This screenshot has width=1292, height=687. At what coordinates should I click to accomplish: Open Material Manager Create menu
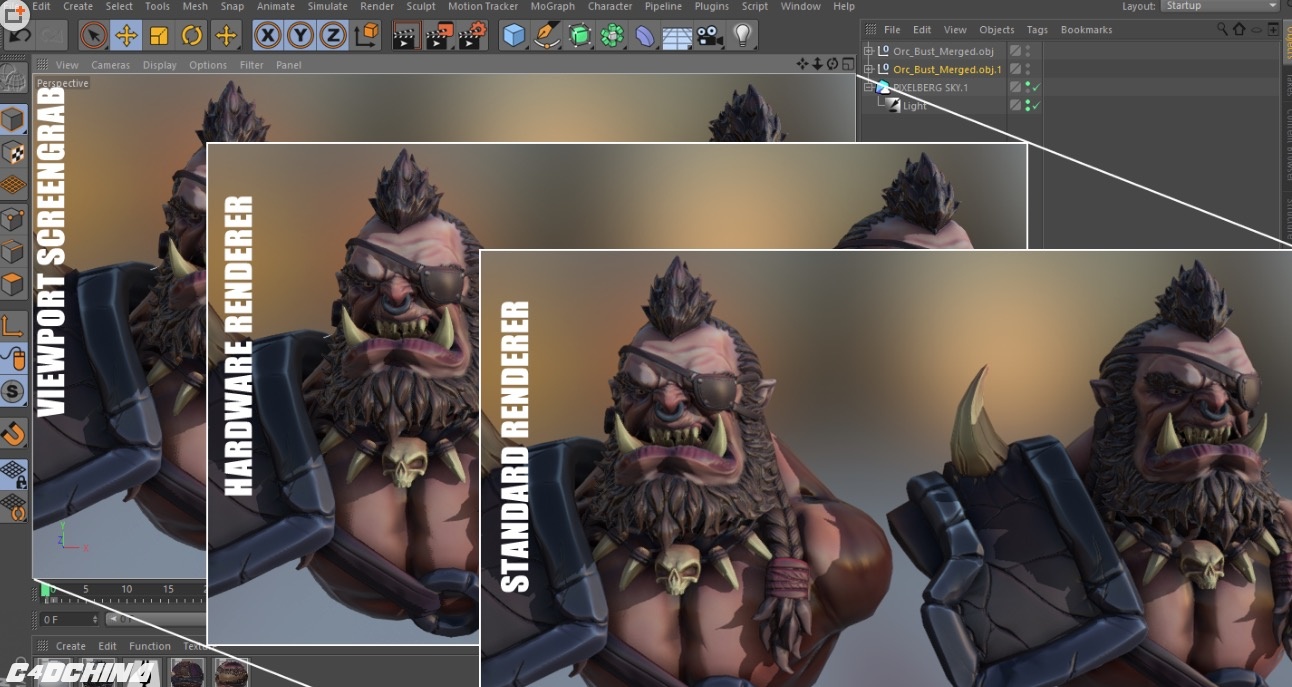pyautogui.click(x=70, y=646)
